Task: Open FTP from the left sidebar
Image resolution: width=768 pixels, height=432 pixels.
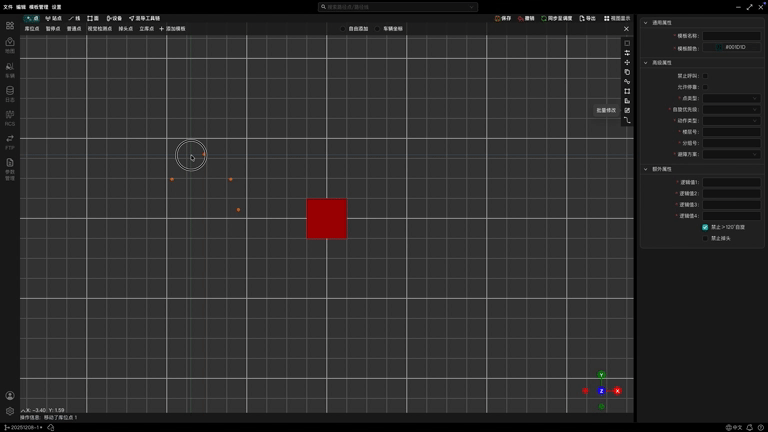Action: point(10,141)
